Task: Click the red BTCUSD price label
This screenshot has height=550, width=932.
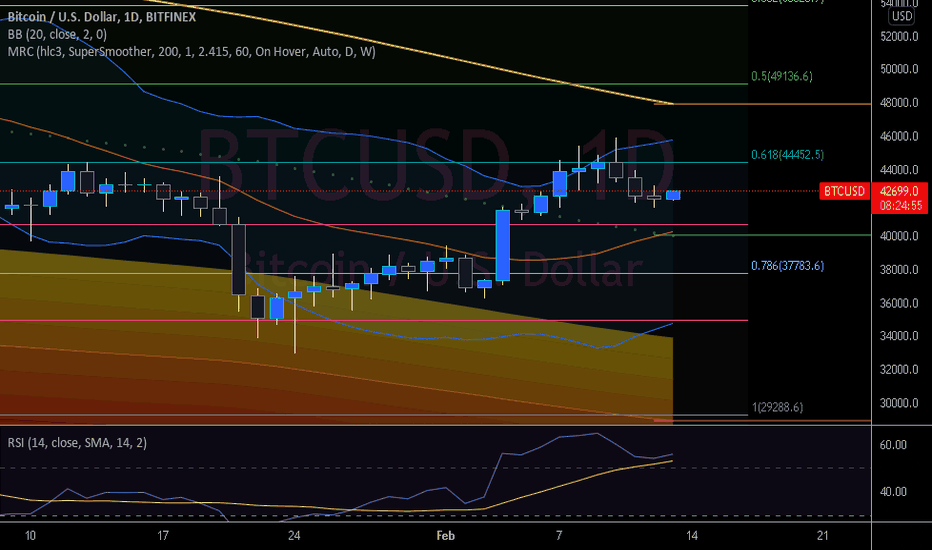Action: pos(844,191)
